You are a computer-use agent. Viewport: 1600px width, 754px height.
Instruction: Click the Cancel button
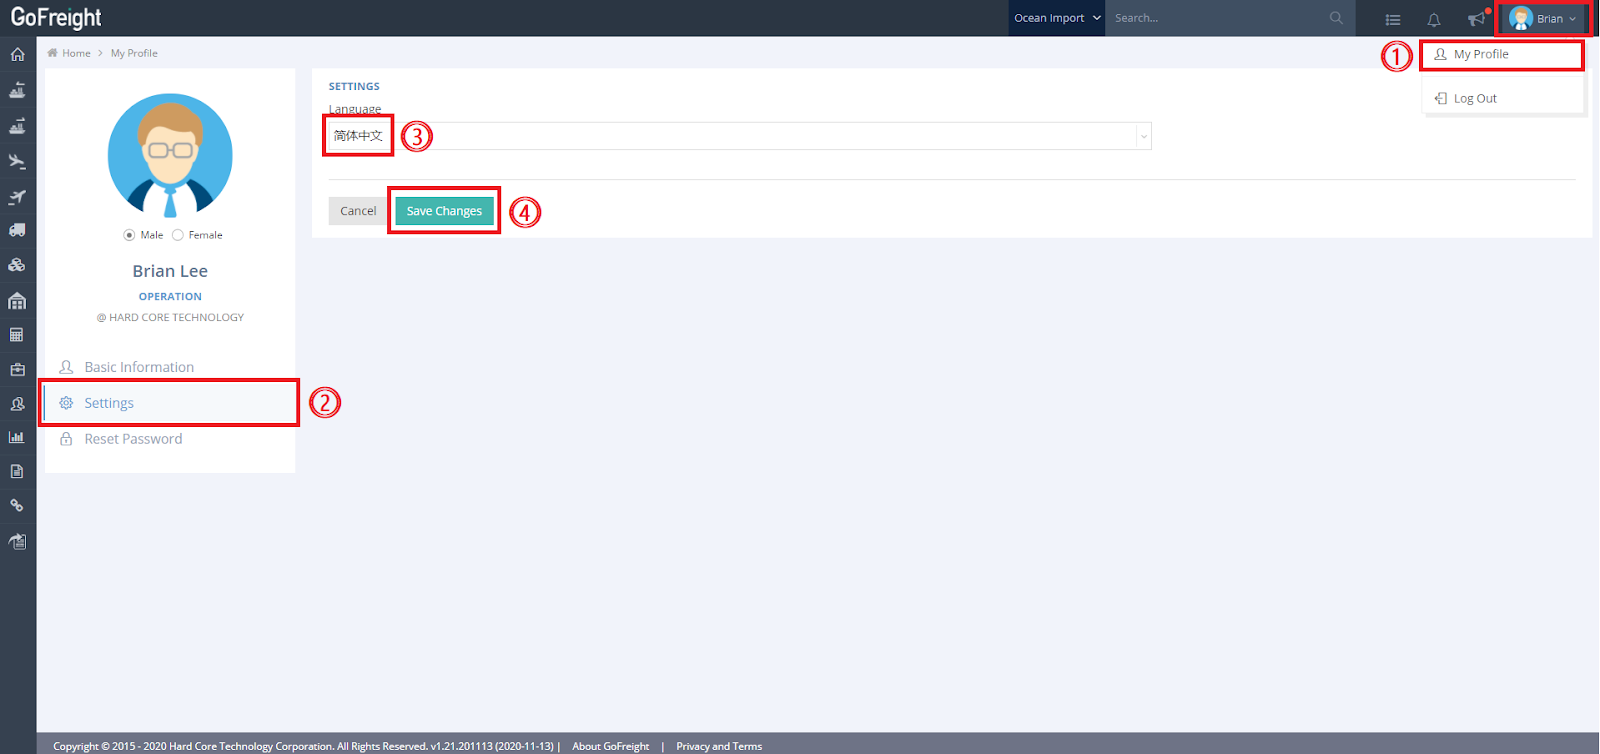point(358,211)
